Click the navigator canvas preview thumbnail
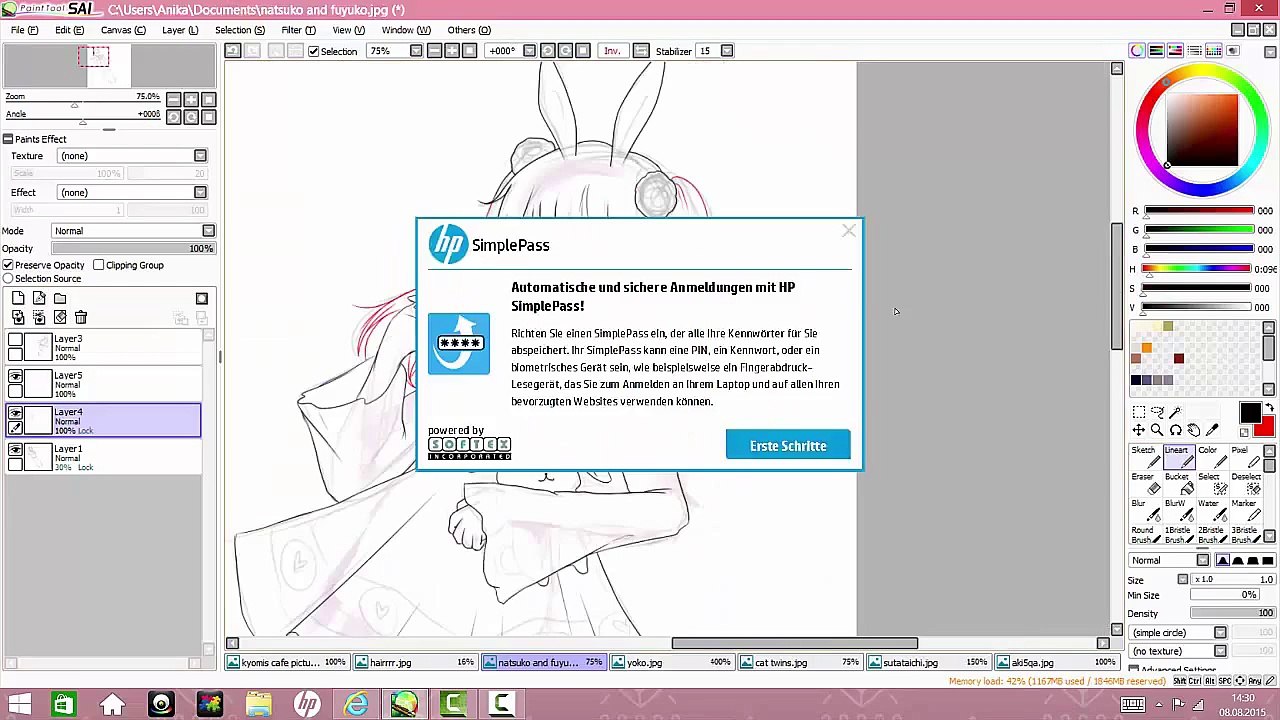Viewport: 1280px width, 720px height. 109,65
